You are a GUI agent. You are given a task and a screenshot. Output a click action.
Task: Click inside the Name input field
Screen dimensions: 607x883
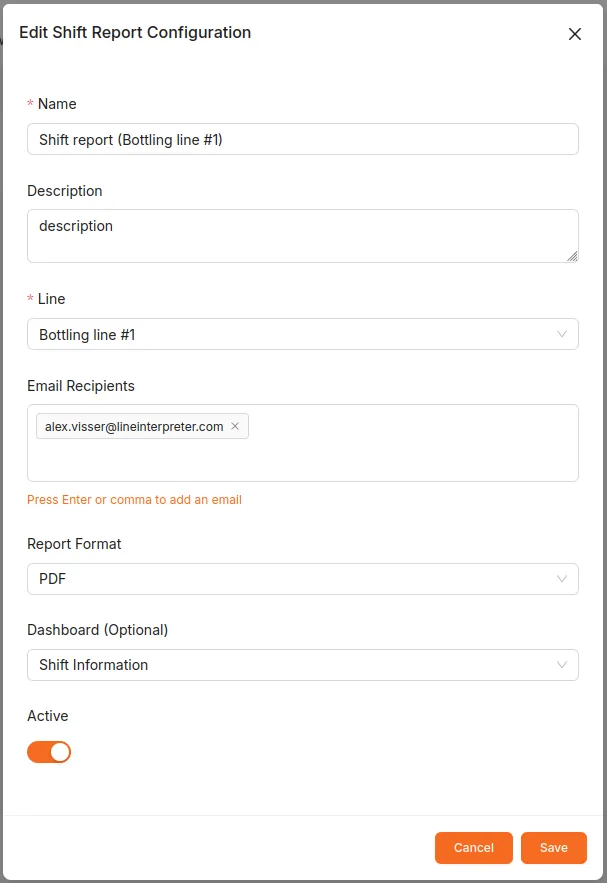pyautogui.click(x=300, y=139)
